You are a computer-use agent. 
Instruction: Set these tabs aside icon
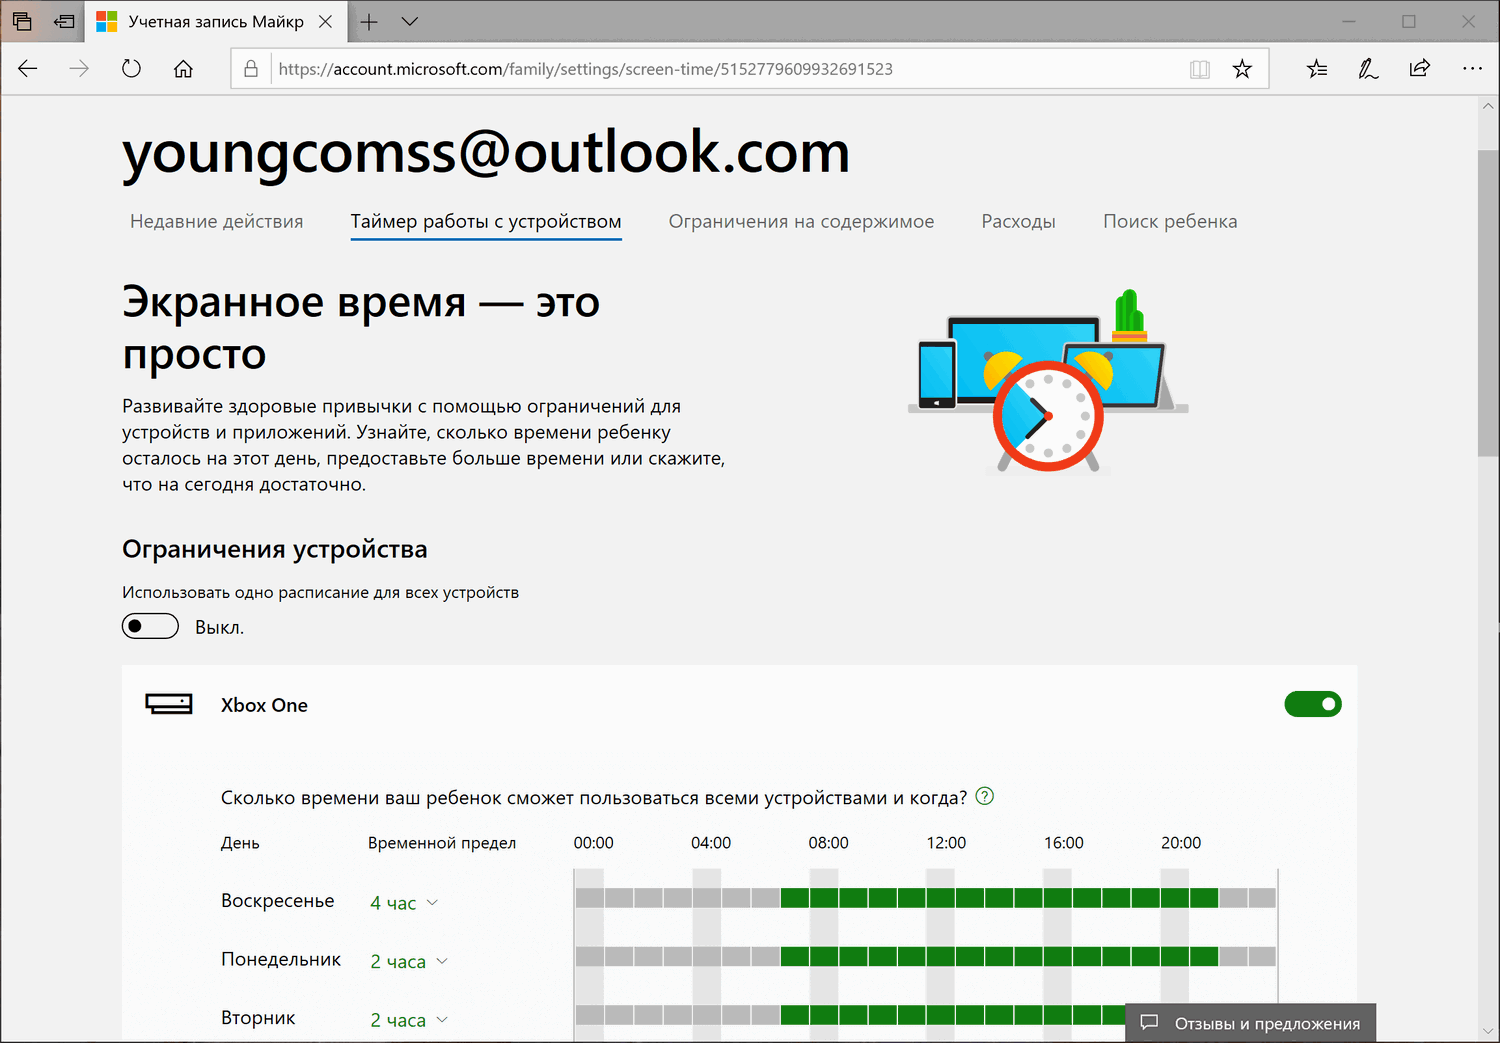65,21
